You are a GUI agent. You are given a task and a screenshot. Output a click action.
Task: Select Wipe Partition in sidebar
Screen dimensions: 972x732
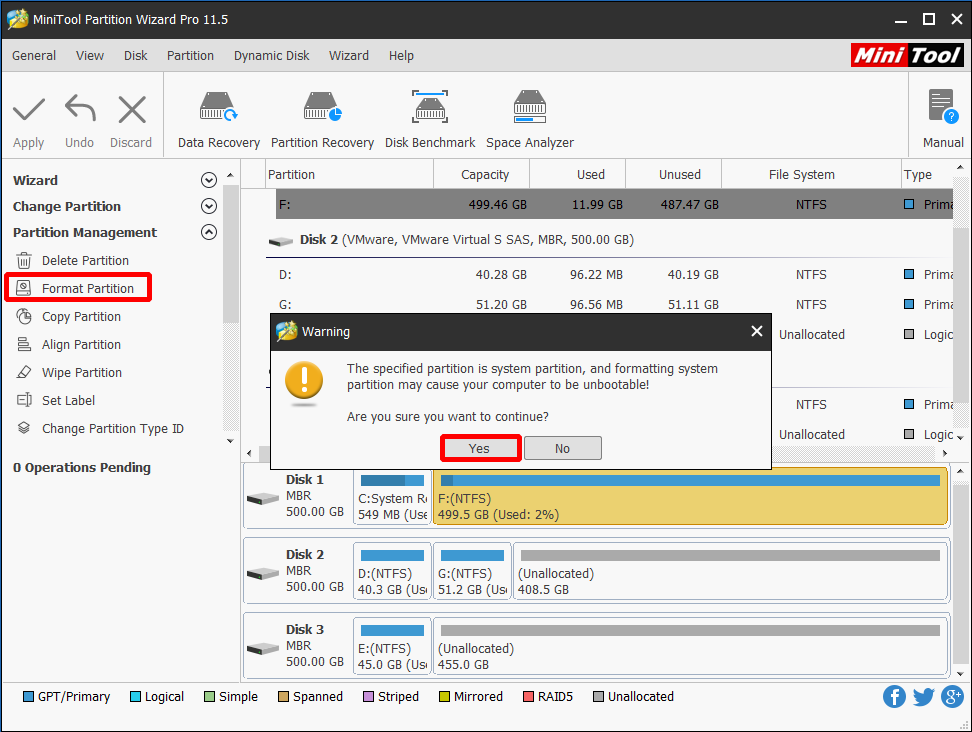82,372
